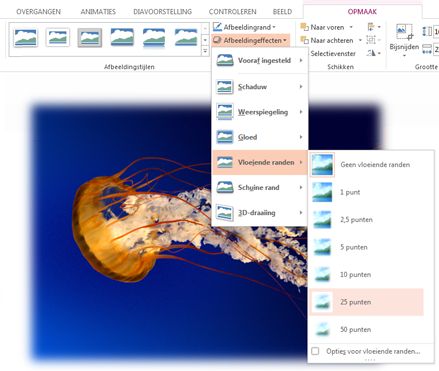Open the Afbeeldingeffecten dropdown

[x=250, y=40]
